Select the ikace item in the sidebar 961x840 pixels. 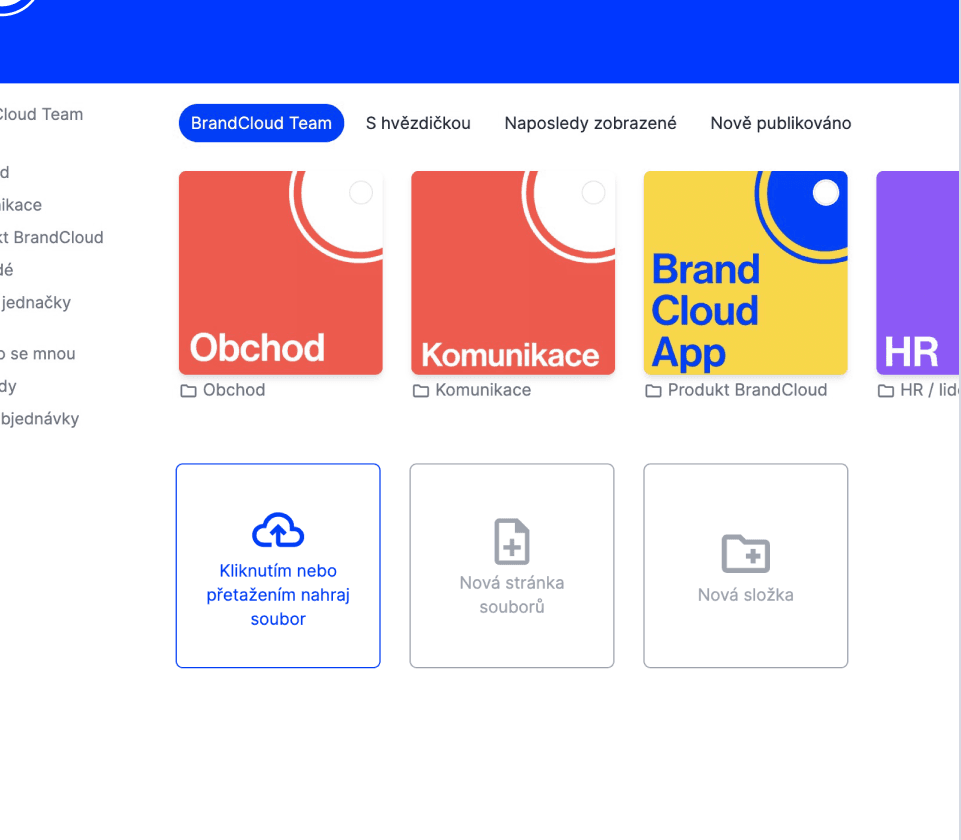pyautogui.click(x=21, y=205)
